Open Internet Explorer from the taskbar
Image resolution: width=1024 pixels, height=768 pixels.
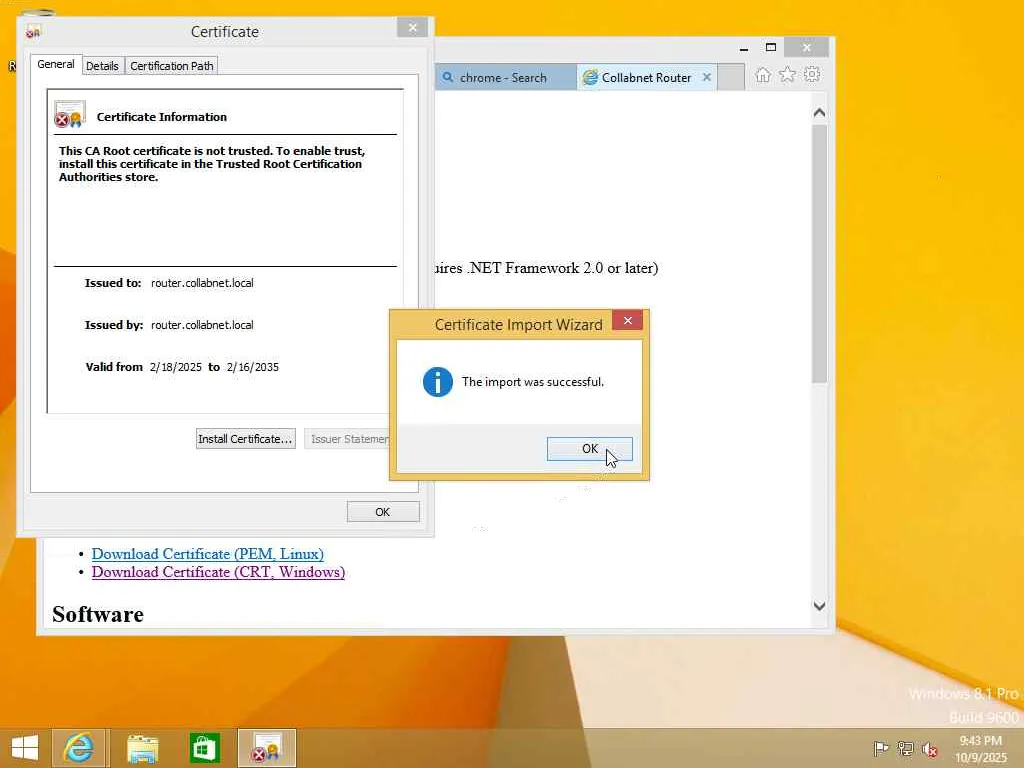point(79,748)
